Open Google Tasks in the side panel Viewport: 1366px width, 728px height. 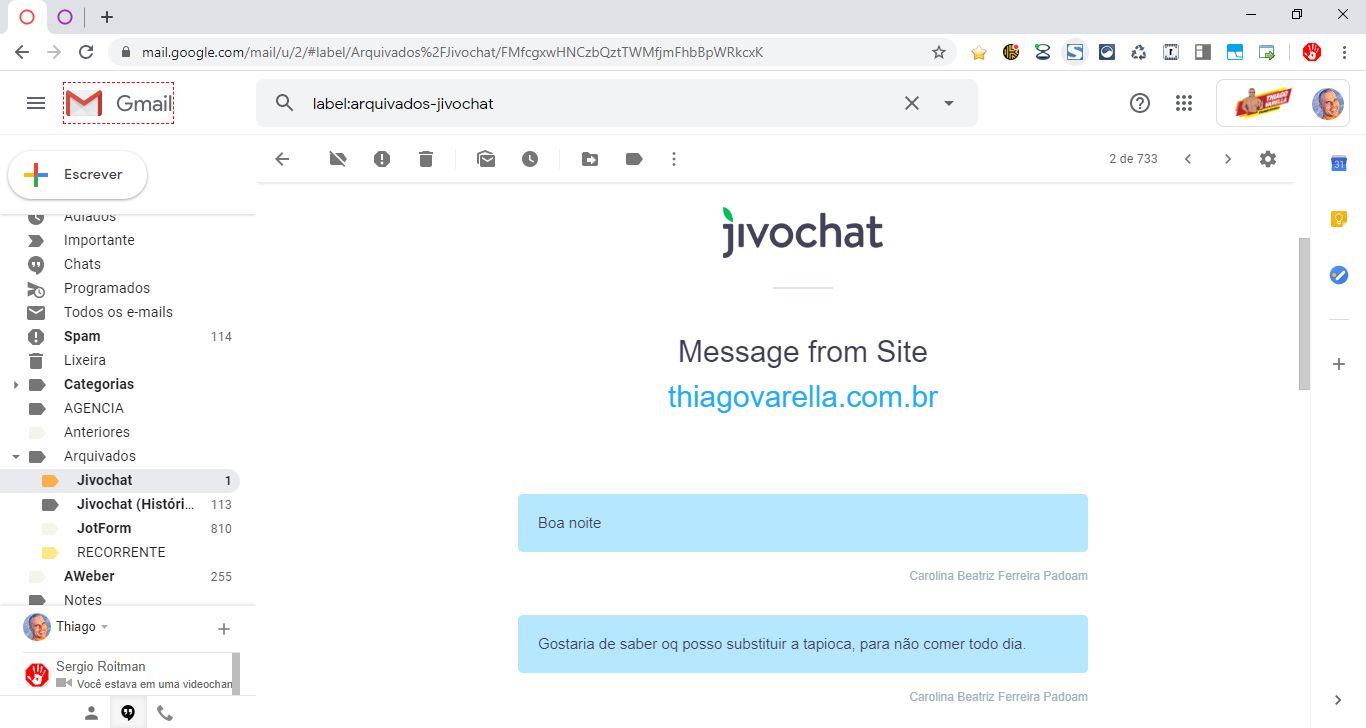[x=1339, y=275]
